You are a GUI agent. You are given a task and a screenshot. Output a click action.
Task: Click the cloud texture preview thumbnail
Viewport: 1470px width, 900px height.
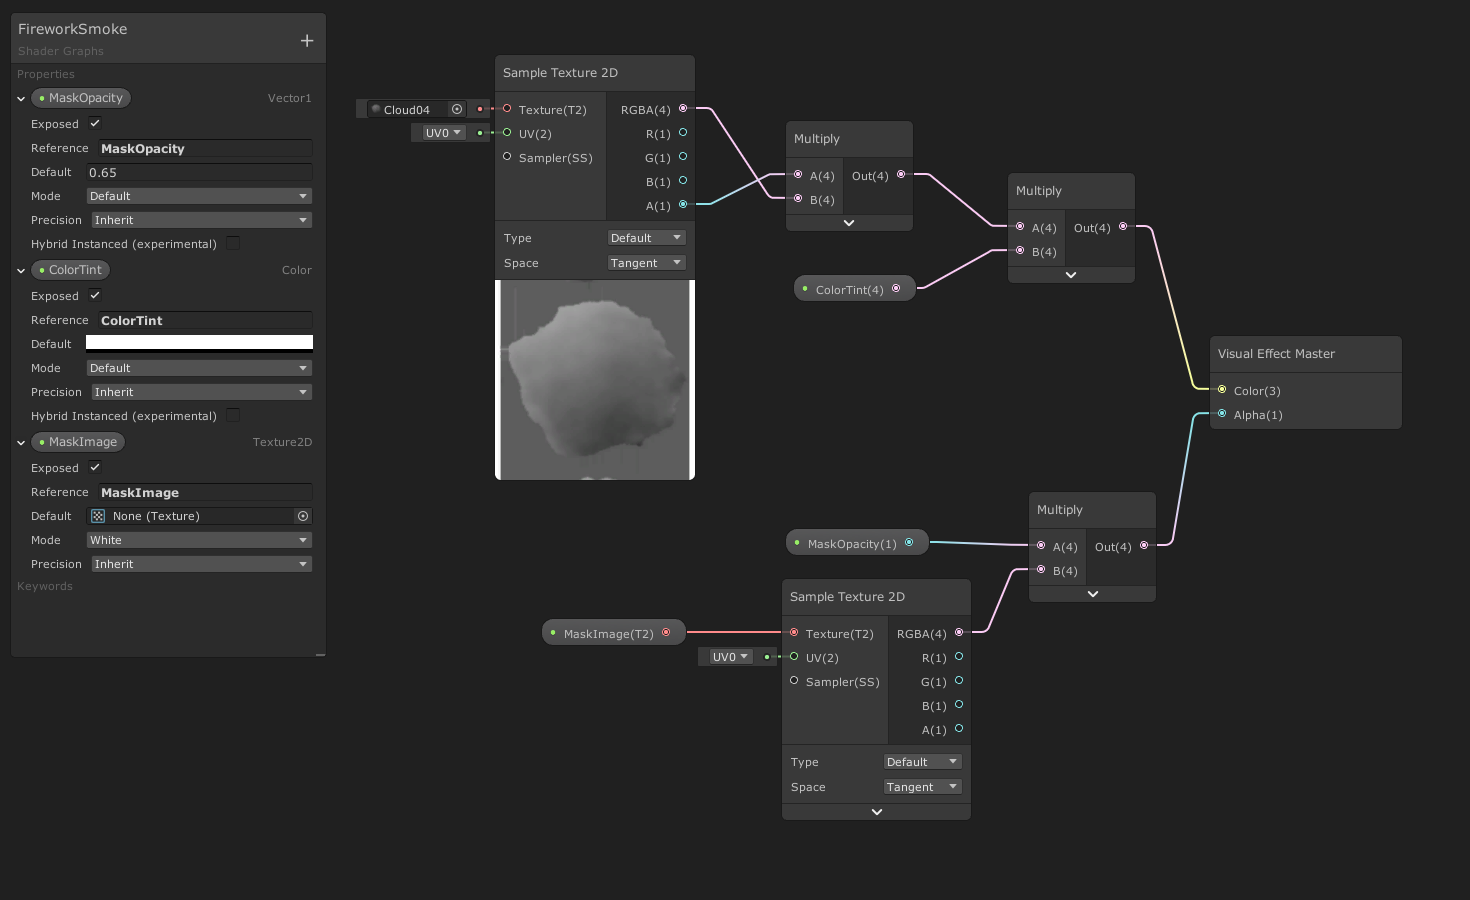pos(594,379)
